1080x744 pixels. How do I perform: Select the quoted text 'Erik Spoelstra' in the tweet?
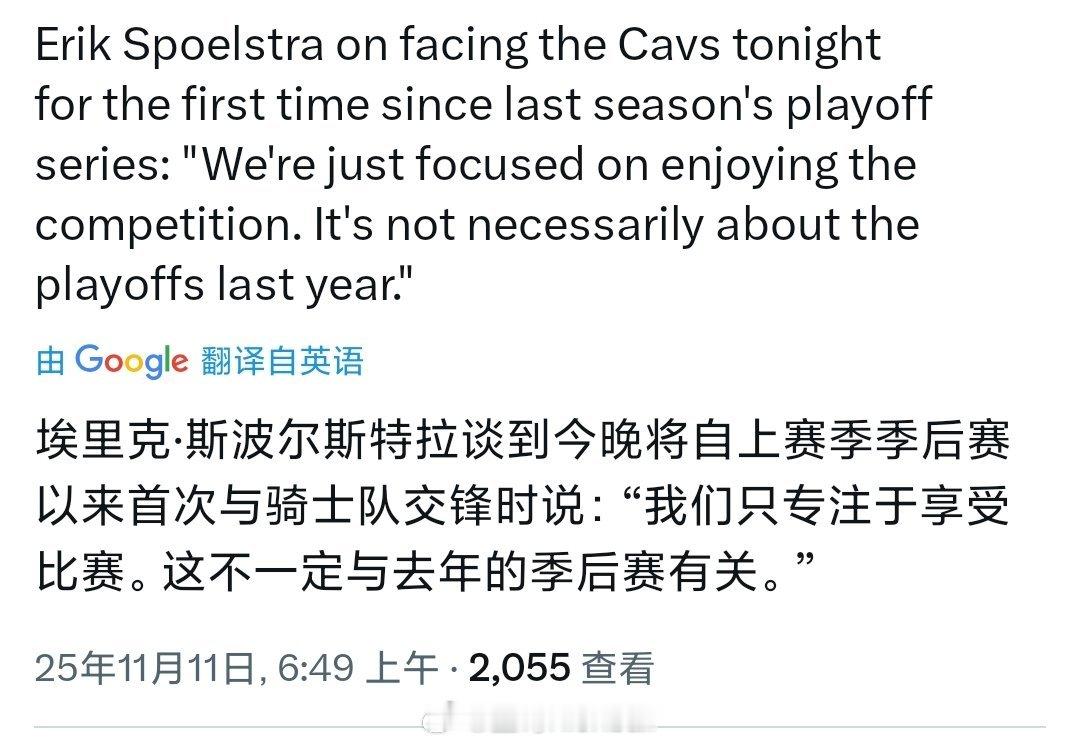(180, 44)
